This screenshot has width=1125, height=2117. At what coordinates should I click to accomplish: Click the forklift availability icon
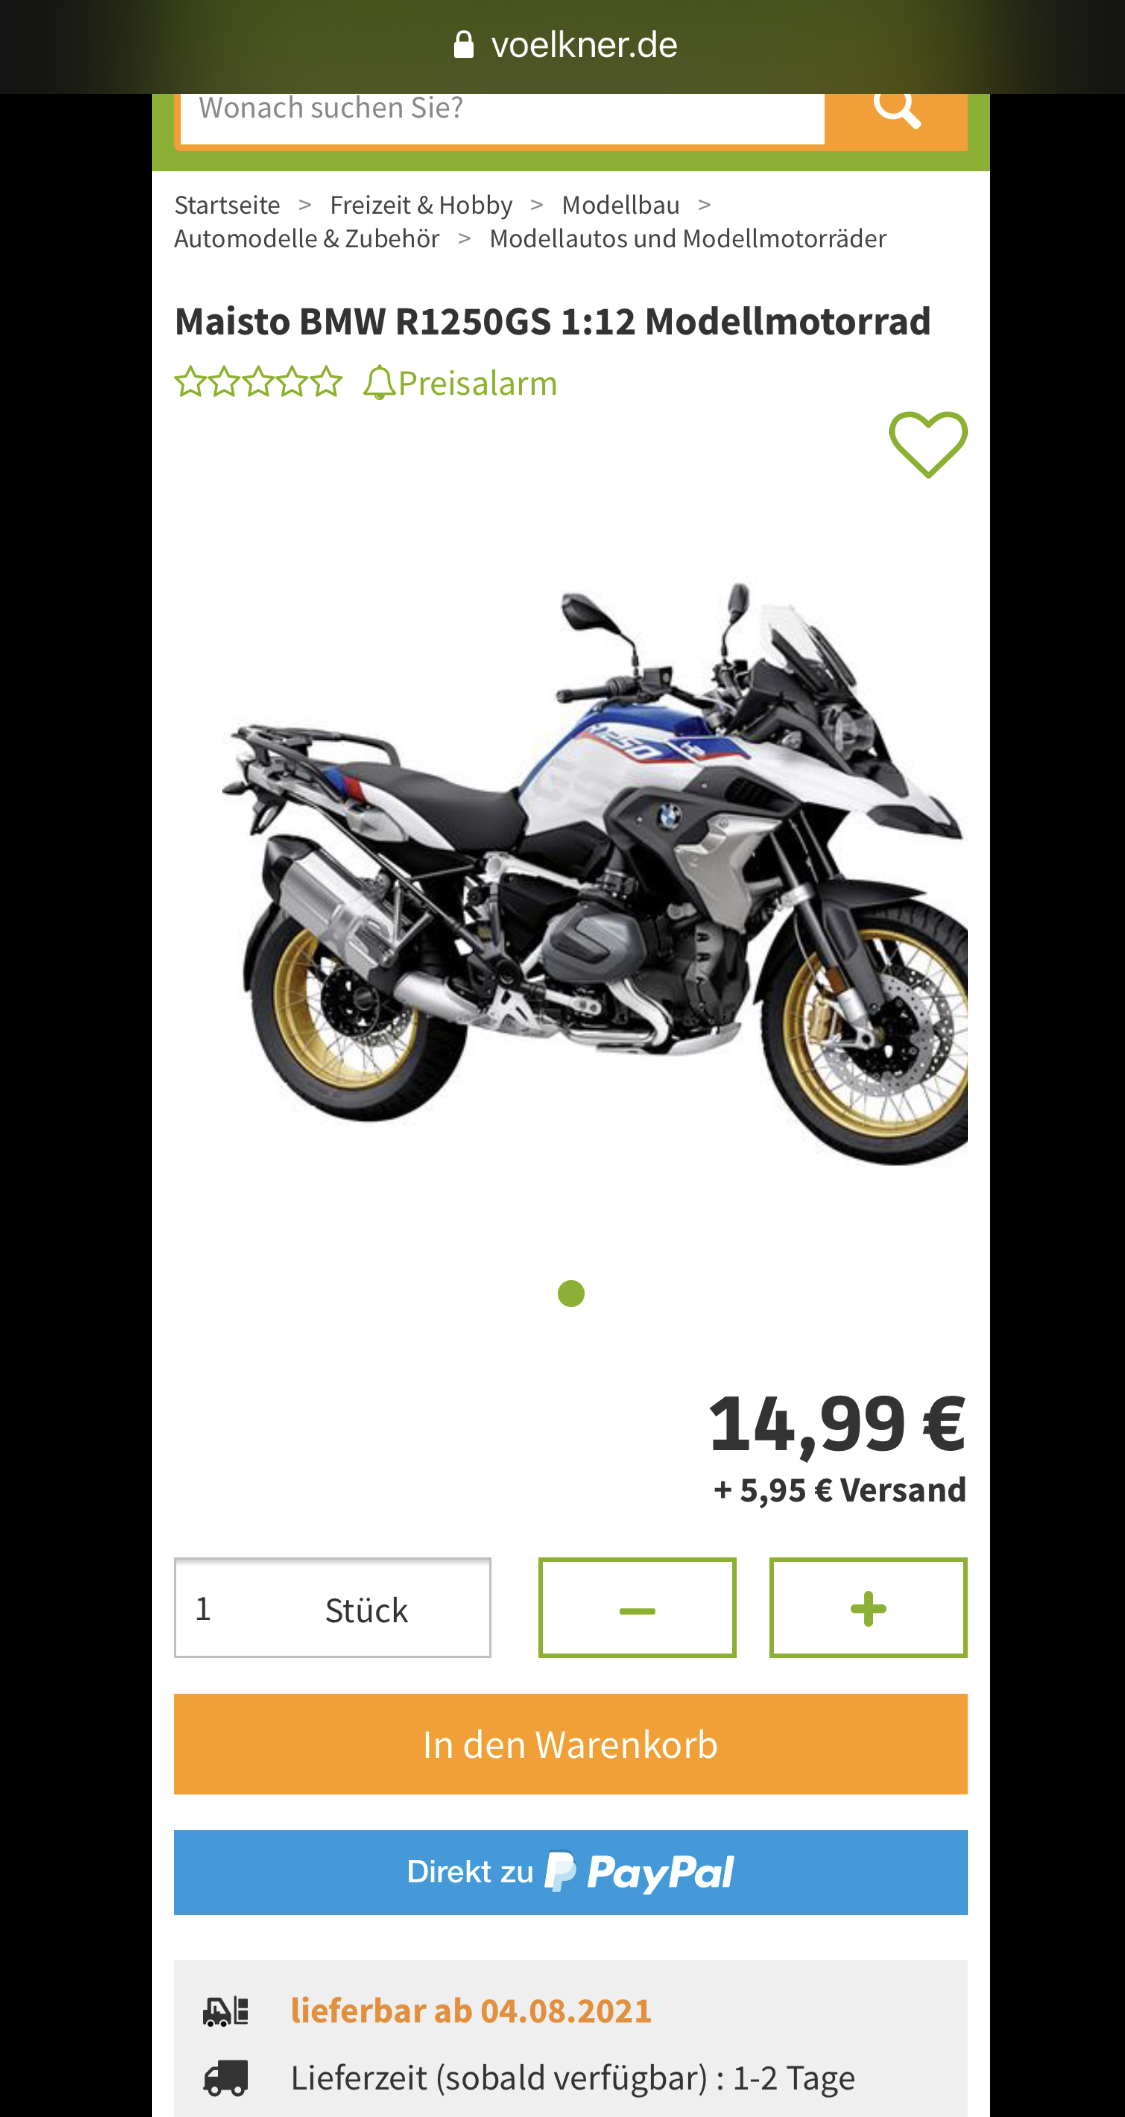(x=226, y=2011)
